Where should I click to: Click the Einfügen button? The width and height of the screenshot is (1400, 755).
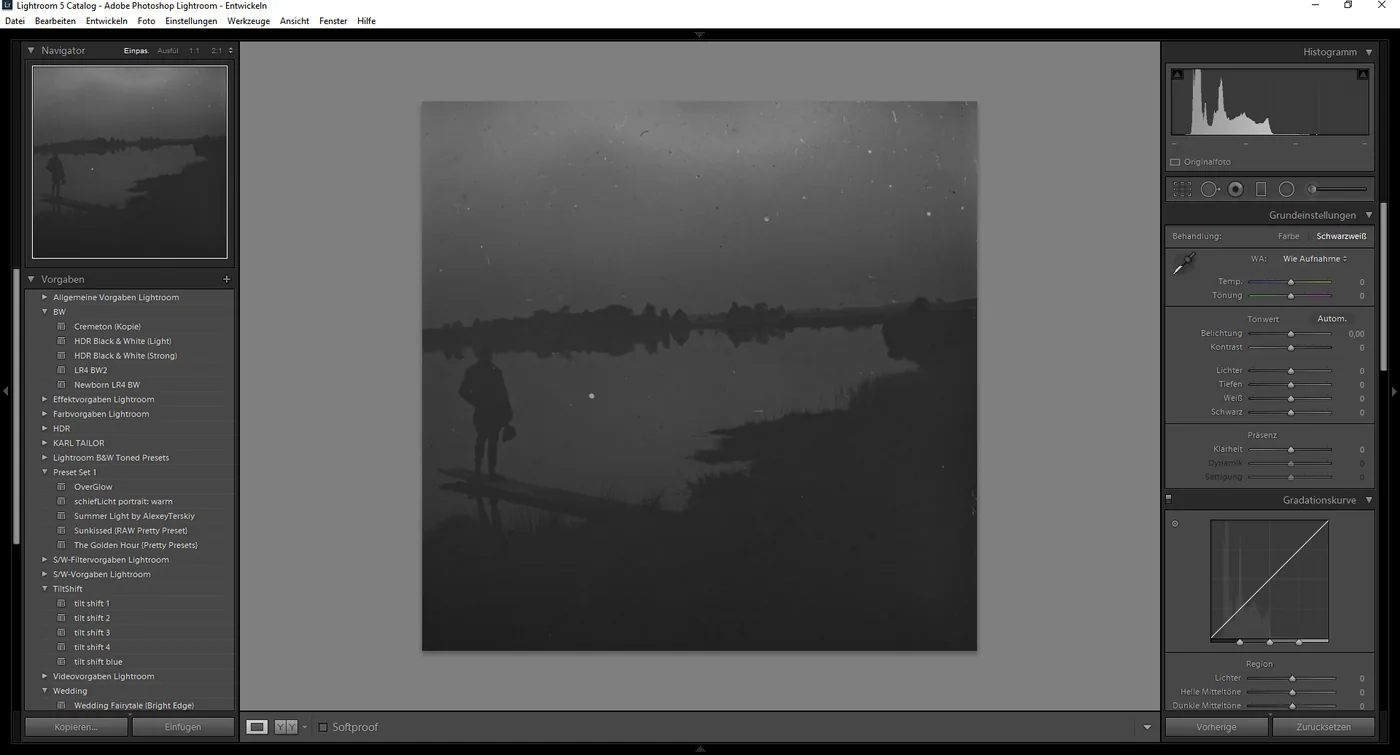tap(183, 727)
